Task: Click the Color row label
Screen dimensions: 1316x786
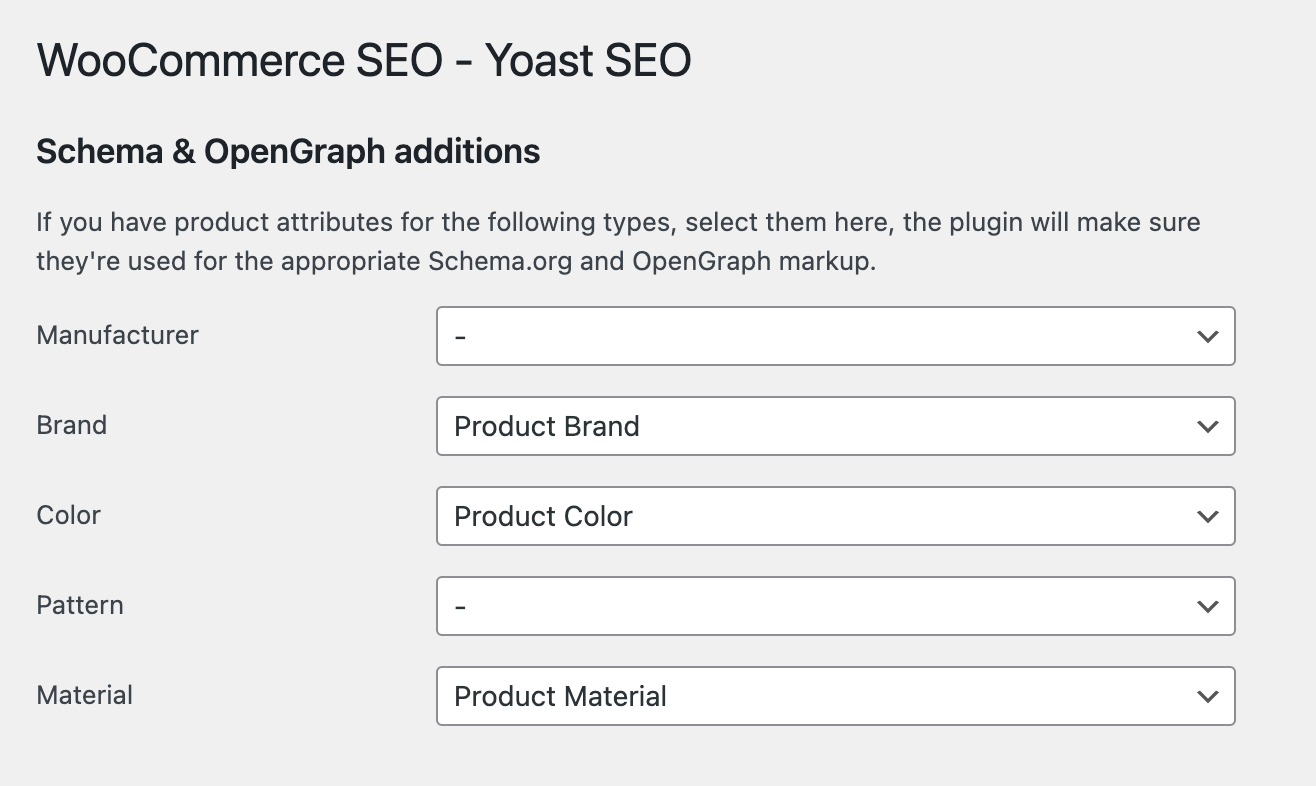Action: [x=68, y=515]
